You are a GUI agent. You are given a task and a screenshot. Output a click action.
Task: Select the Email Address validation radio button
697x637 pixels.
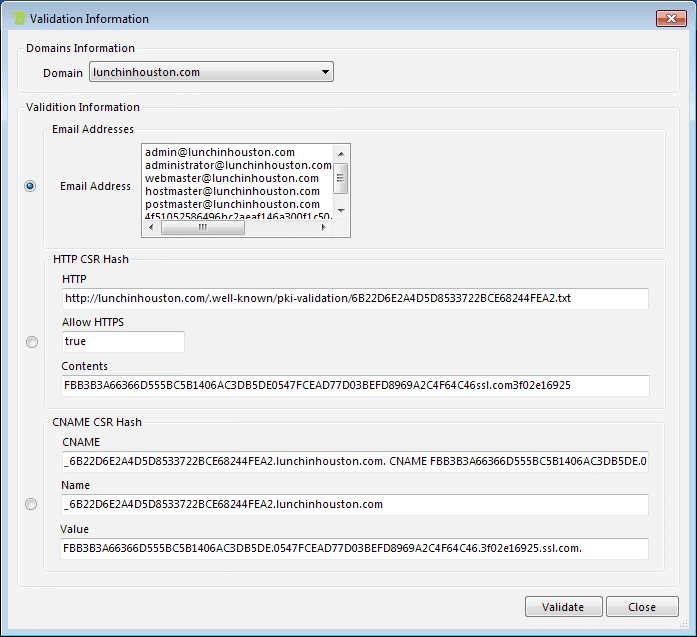(x=30, y=186)
